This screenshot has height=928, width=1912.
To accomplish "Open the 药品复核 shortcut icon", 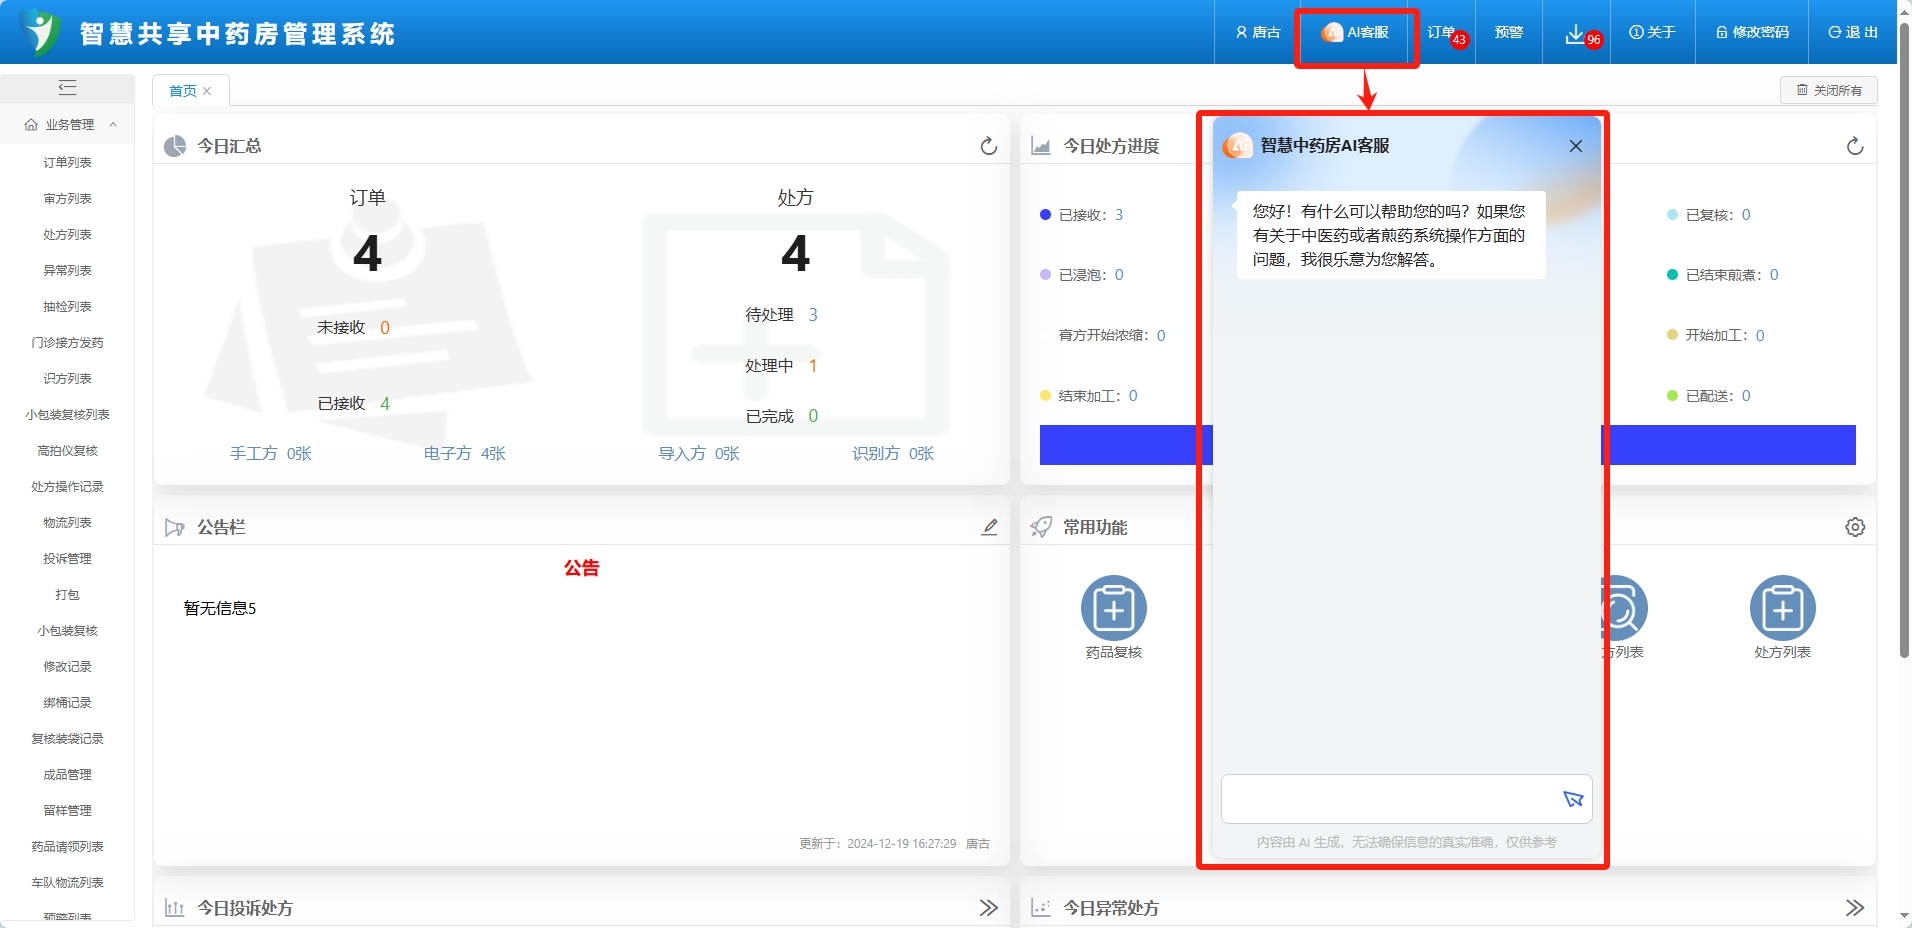I will tap(1113, 608).
